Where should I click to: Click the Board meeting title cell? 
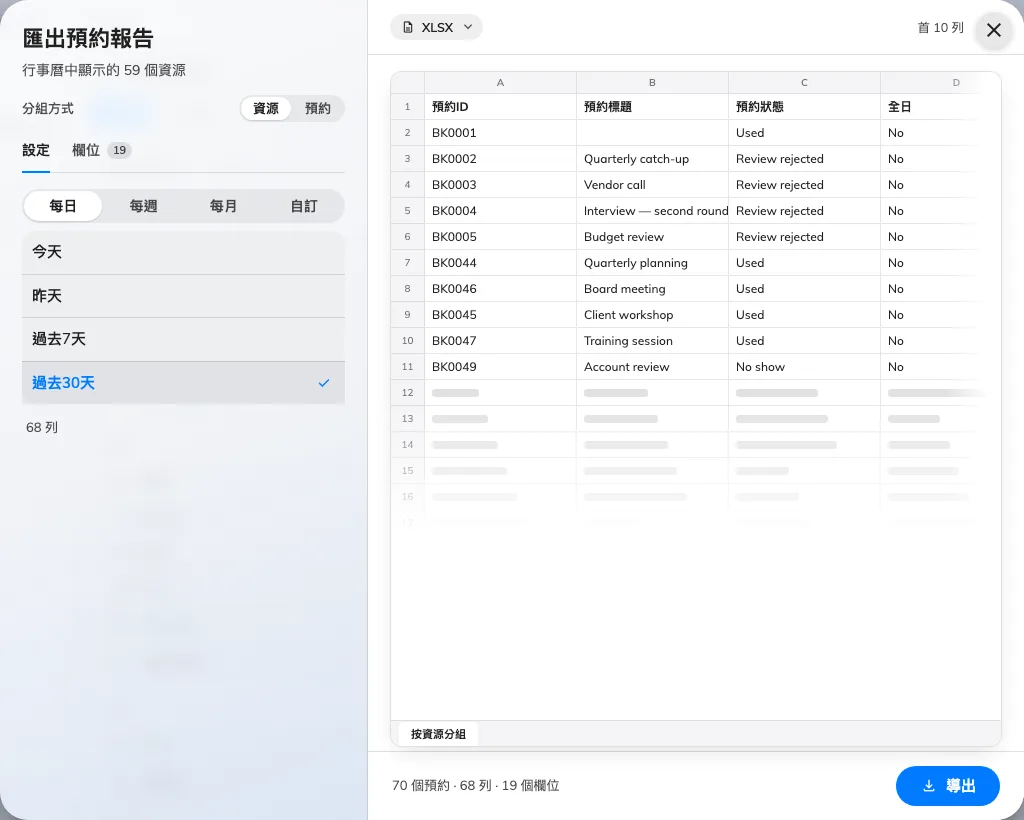click(x=652, y=289)
